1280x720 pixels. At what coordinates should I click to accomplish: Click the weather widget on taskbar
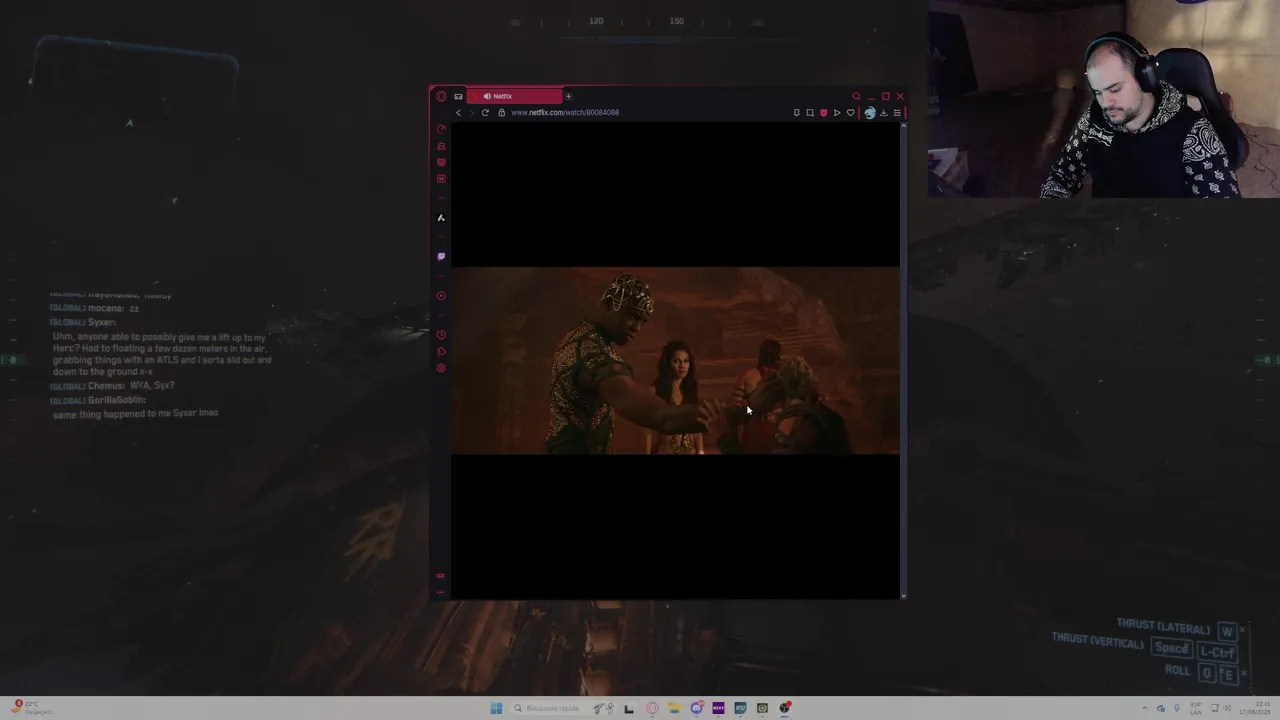tap(33, 708)
